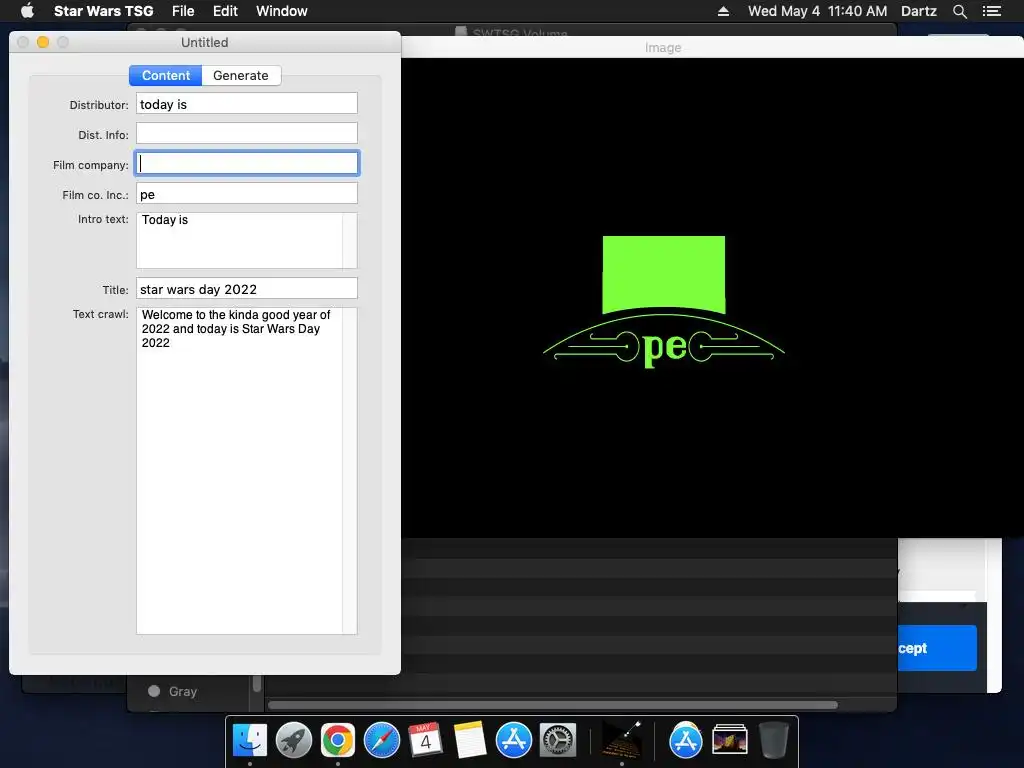The image size is (1024, 768).
Task: Click the Text crawl scrollbar track
Action: point(350,471)
